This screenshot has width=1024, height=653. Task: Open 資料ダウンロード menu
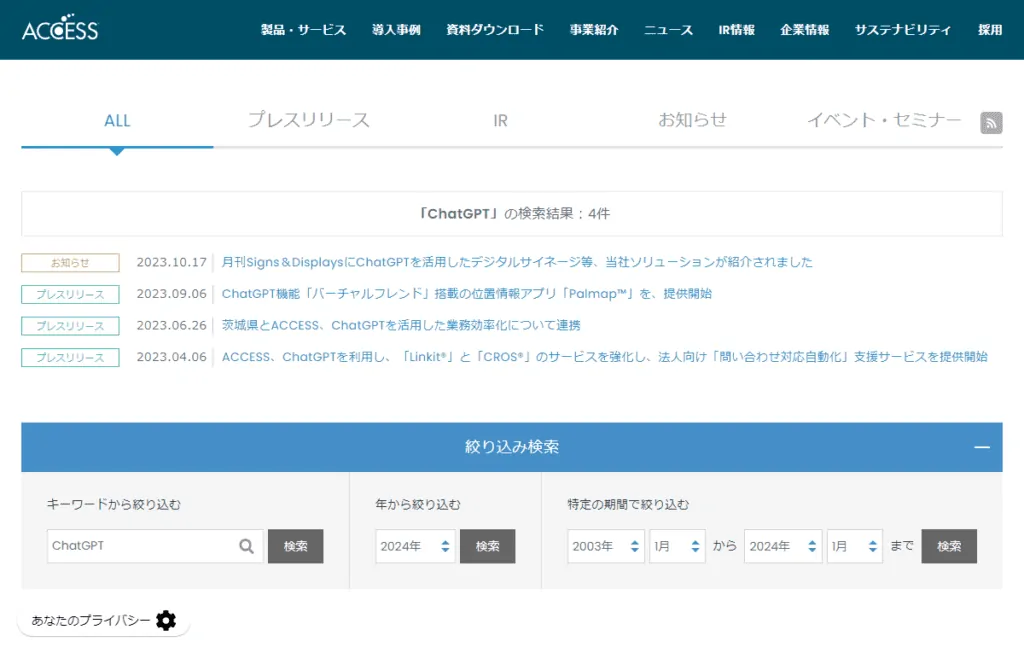coord(495,30)
